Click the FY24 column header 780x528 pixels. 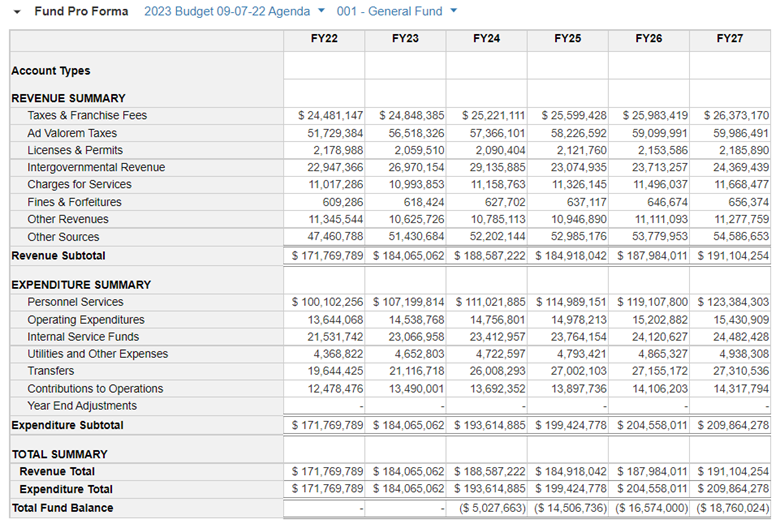486,39
